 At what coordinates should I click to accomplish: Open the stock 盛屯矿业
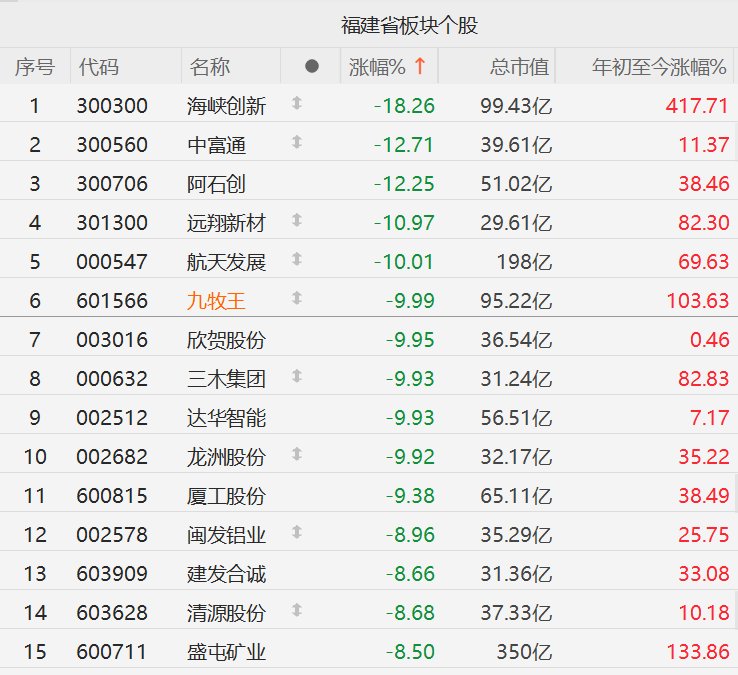[x=227, y=652]
